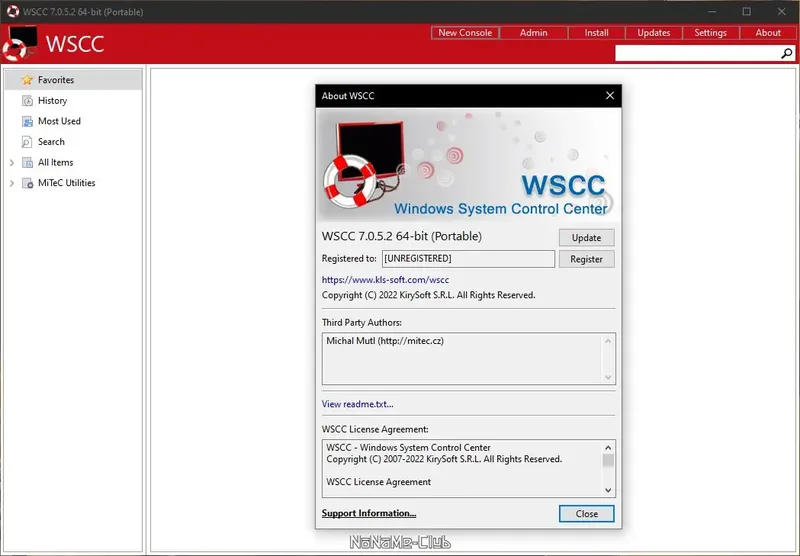
Task: Minimize the WSCC main window
Action: click(x=712, y=11)
